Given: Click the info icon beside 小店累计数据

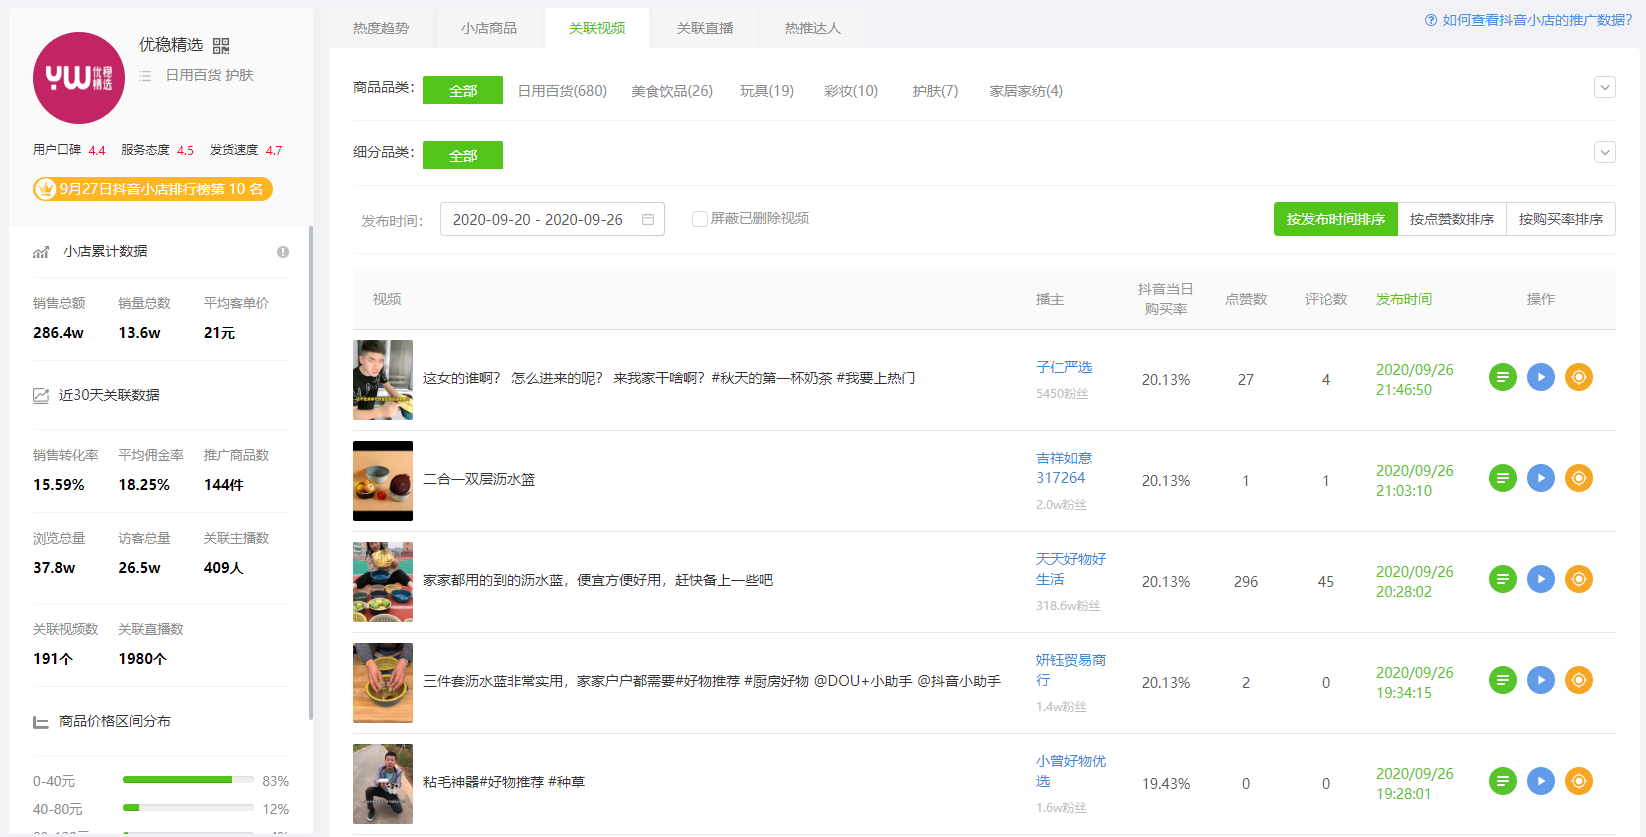Looking at the screenshot, I should tap(283, 252).
